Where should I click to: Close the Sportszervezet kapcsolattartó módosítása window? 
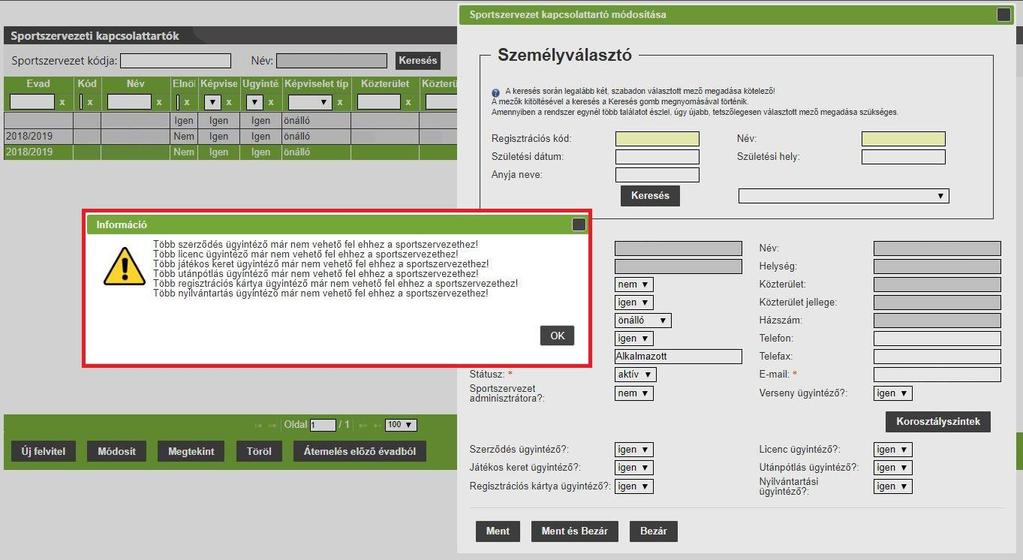pyautogui.click(x=1003, y=14)
